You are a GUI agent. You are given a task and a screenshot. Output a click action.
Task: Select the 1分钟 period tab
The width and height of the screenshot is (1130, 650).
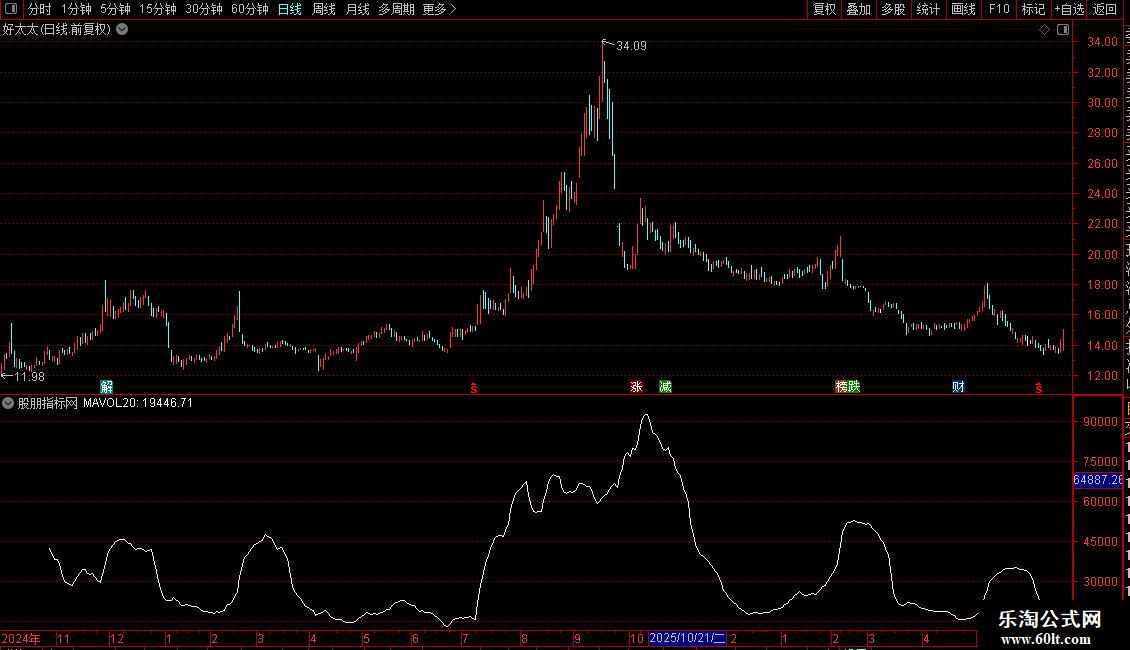click(76, 9)
